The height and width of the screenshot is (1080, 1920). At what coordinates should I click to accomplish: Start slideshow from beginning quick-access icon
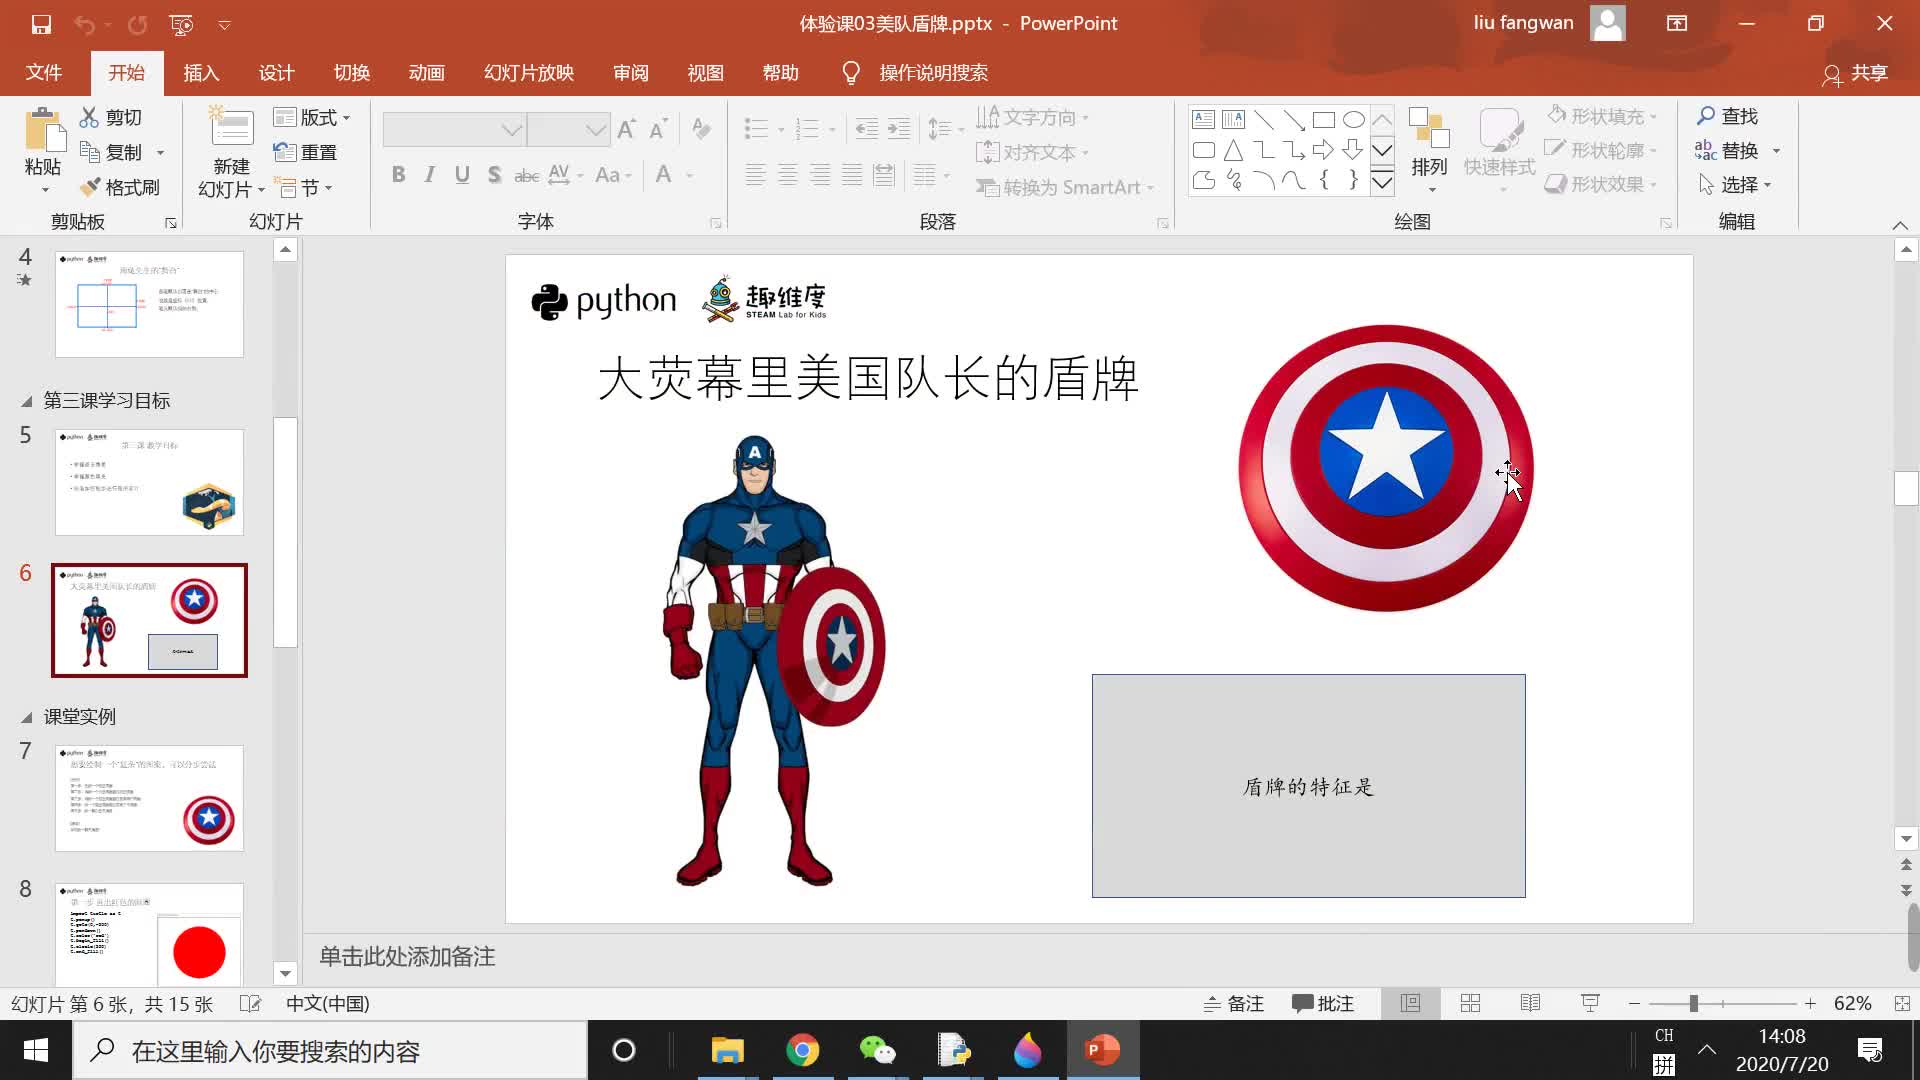click(181, 24)
